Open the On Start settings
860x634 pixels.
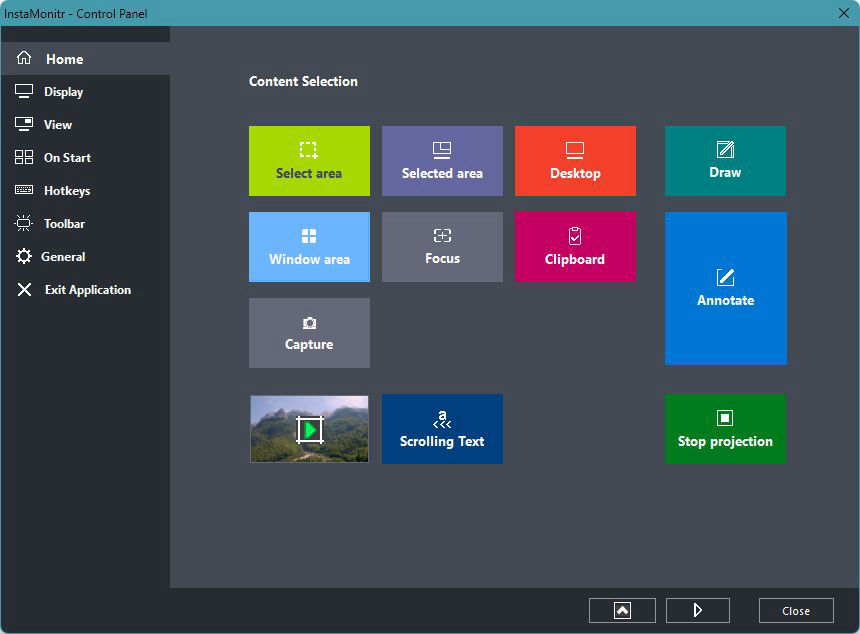(x=85, y=157)
